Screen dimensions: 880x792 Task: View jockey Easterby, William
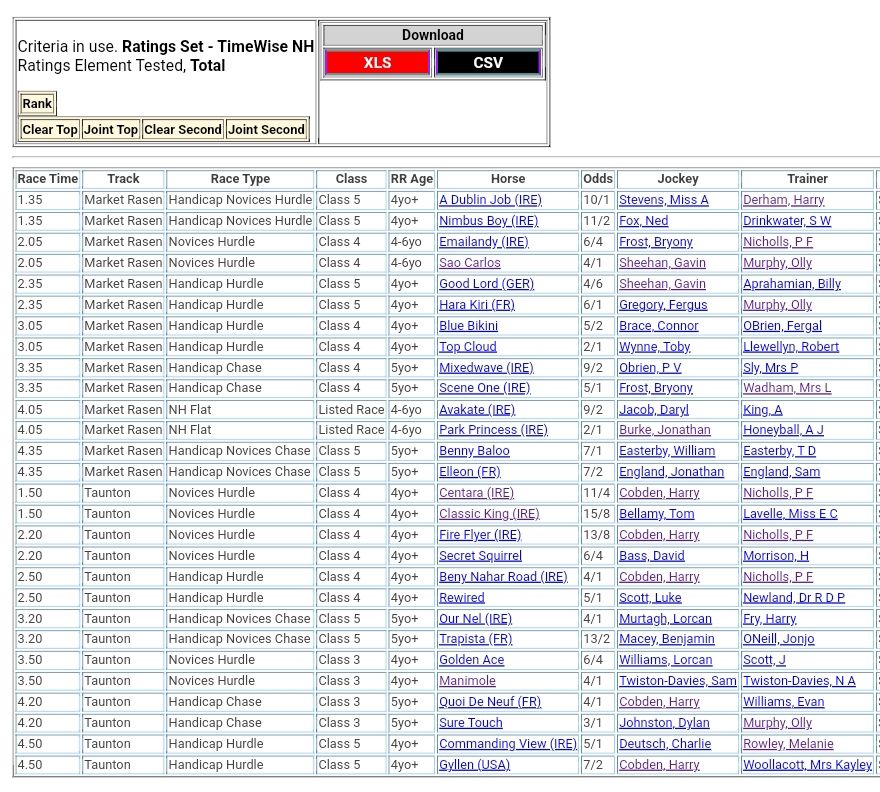[x=666, y=451]
